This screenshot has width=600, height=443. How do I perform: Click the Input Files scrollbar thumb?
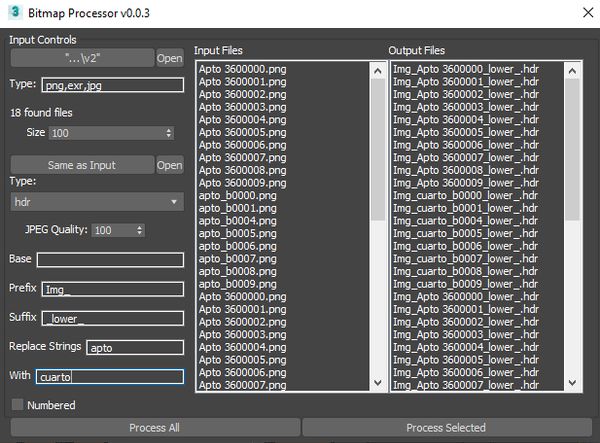pyautogui.click(x=378, y=150)
